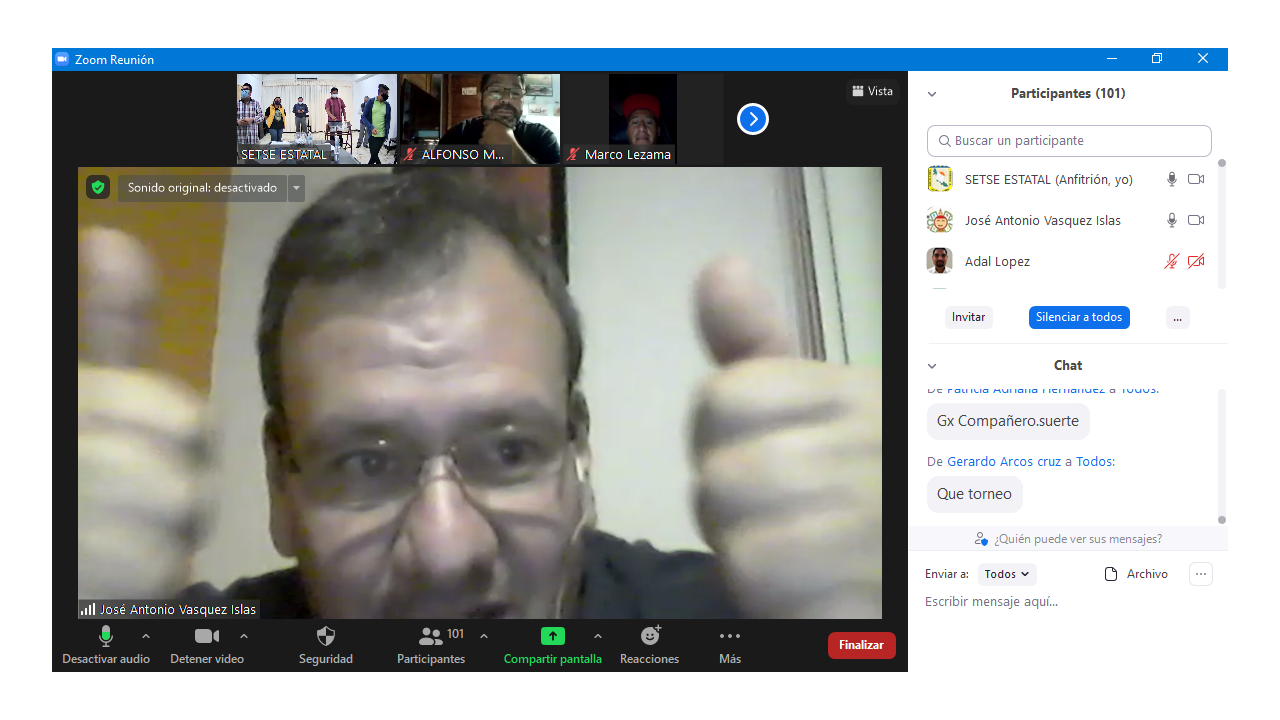Click the chat panel scrollbar
Viewport: 1280px width, 720px height.
point(1221,455)
